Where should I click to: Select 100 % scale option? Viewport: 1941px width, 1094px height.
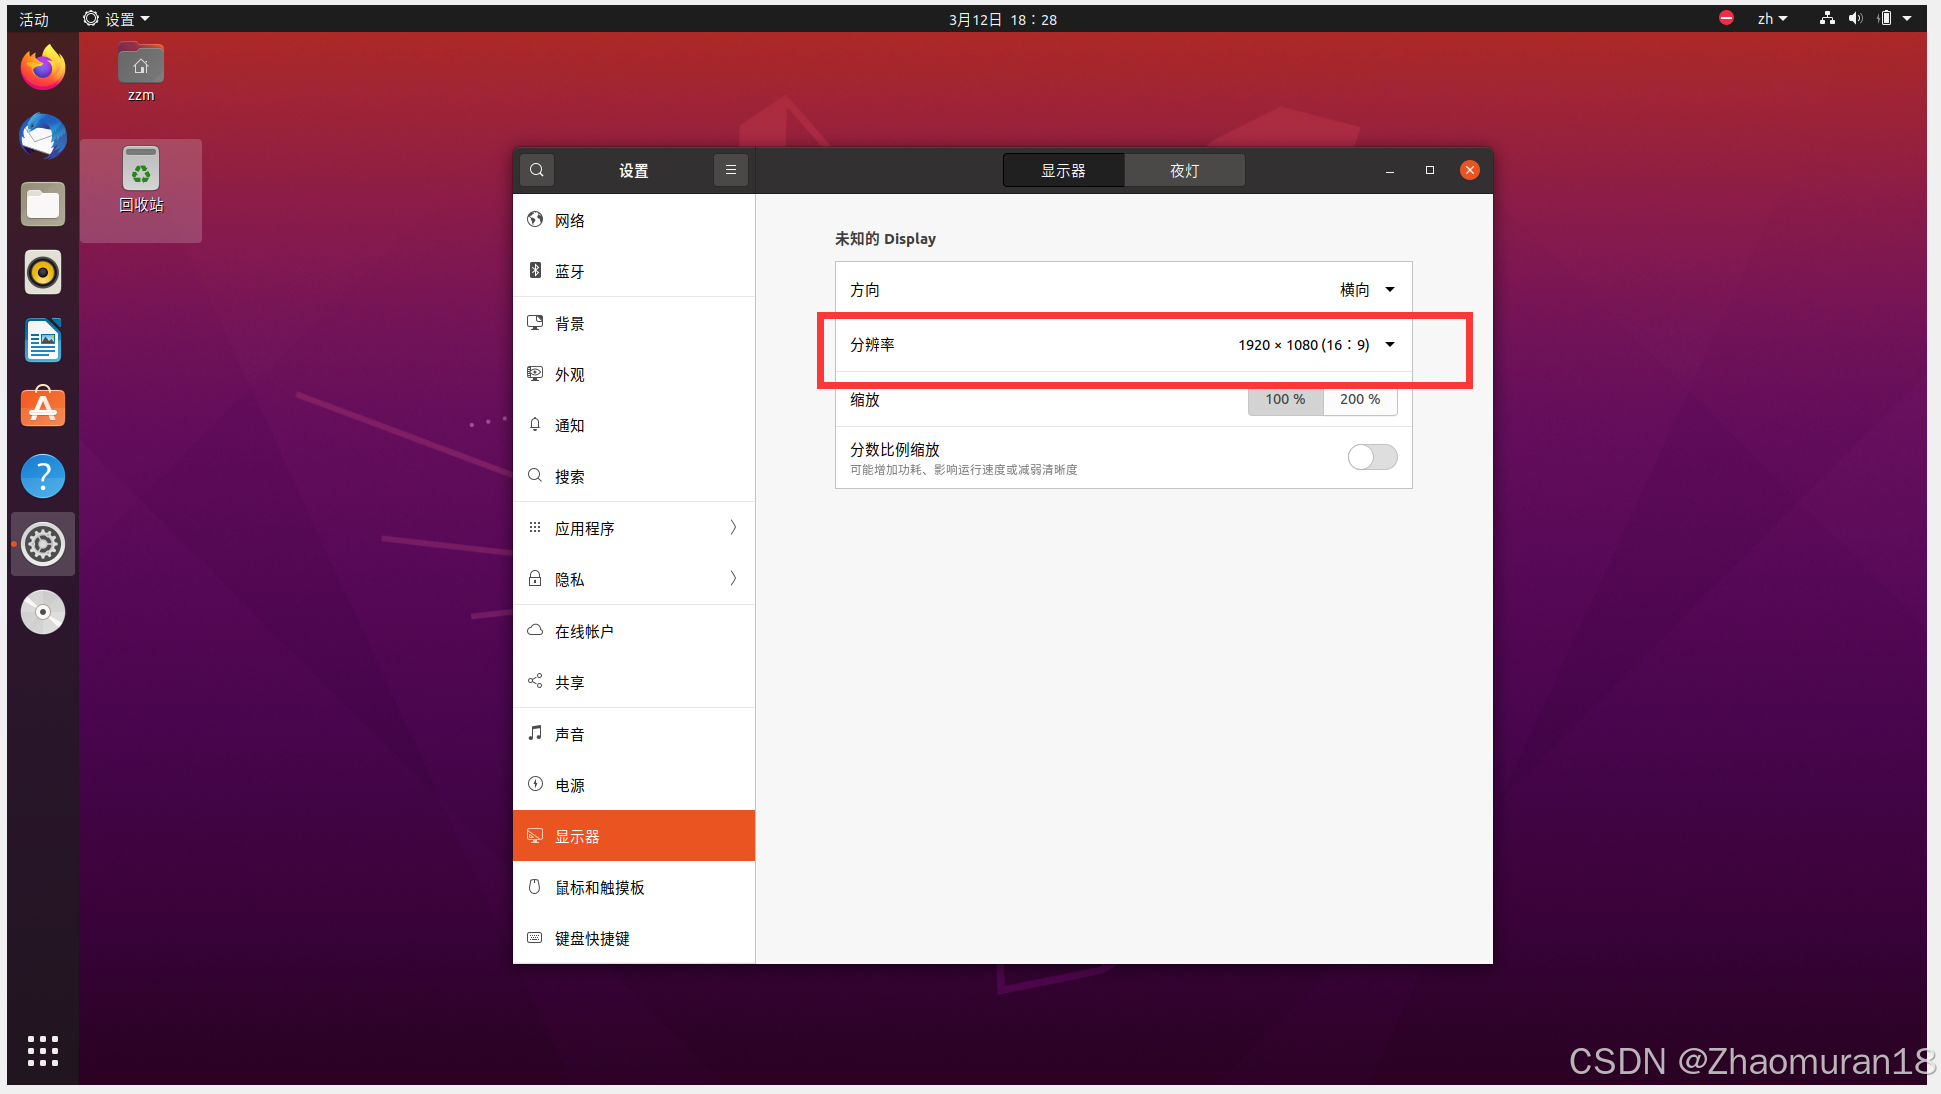1285,399
